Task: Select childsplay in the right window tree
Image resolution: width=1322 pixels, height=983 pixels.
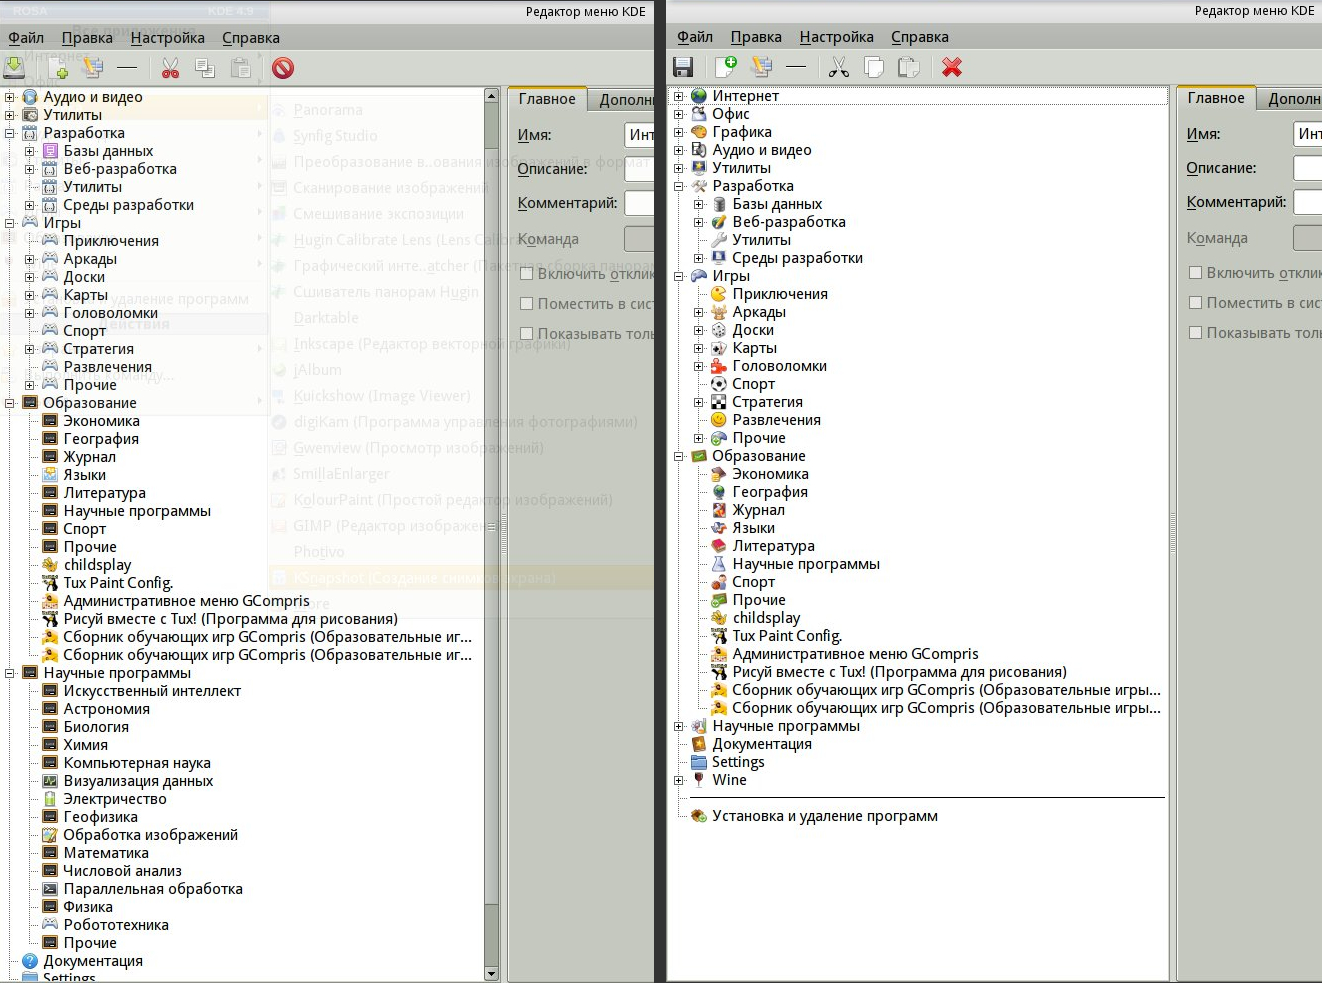Action: pyautogui.click(x=766, y=618)
